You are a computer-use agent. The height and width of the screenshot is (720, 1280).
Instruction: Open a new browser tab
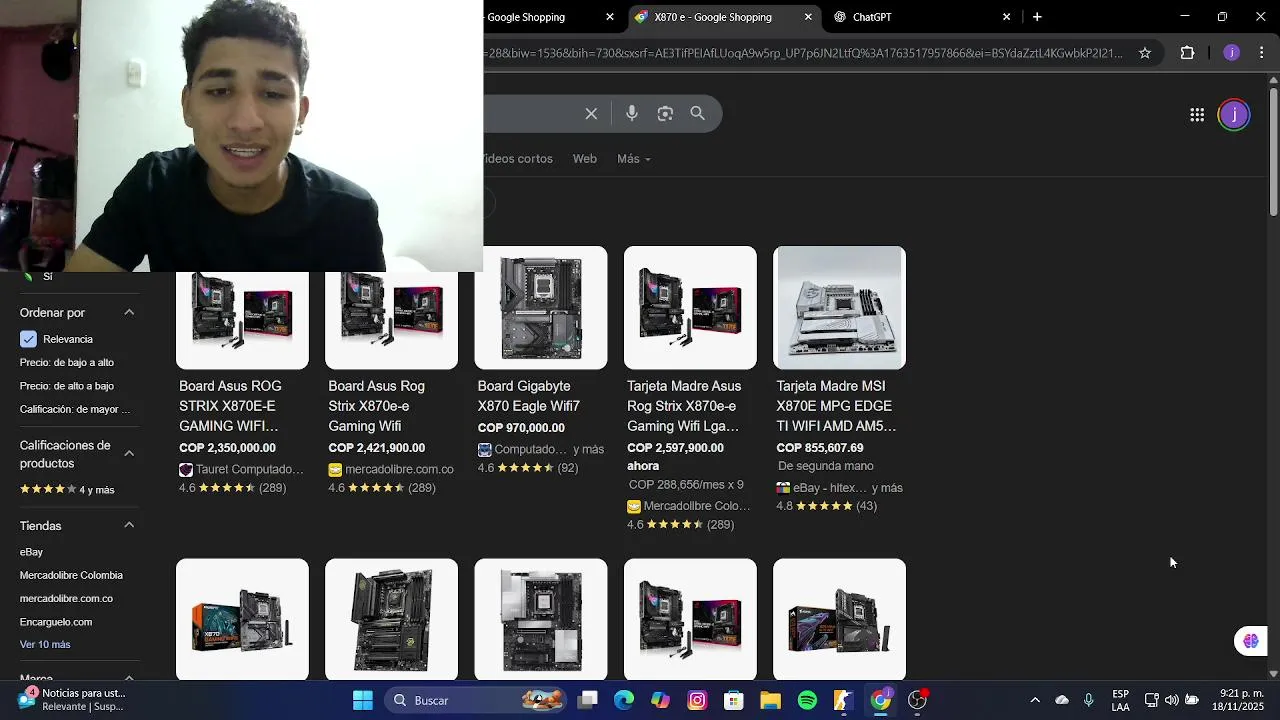1037,17
